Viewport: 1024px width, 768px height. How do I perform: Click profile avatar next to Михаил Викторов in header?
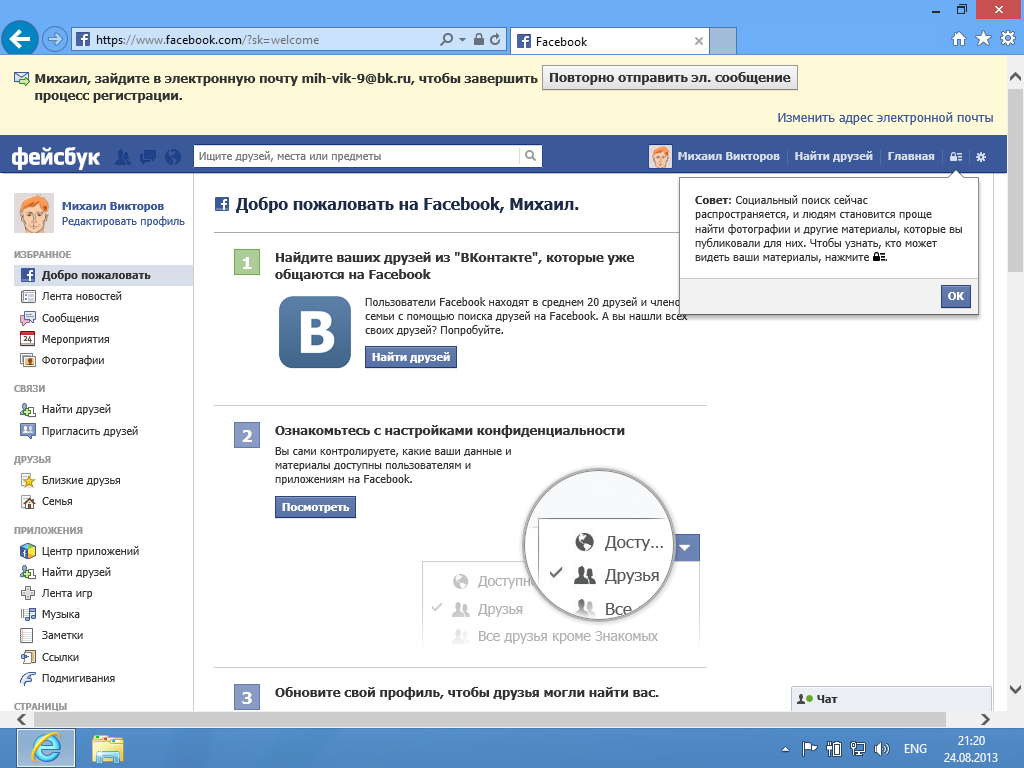point(660,157)
